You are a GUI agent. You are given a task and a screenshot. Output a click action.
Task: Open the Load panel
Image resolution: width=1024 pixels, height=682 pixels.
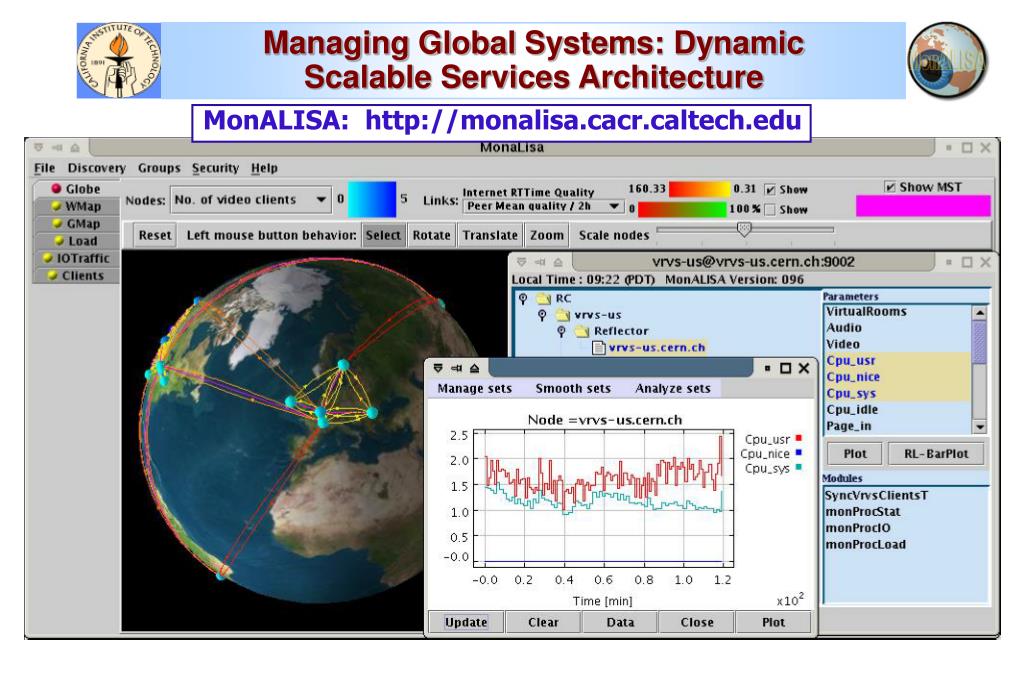tap(76, 241)
